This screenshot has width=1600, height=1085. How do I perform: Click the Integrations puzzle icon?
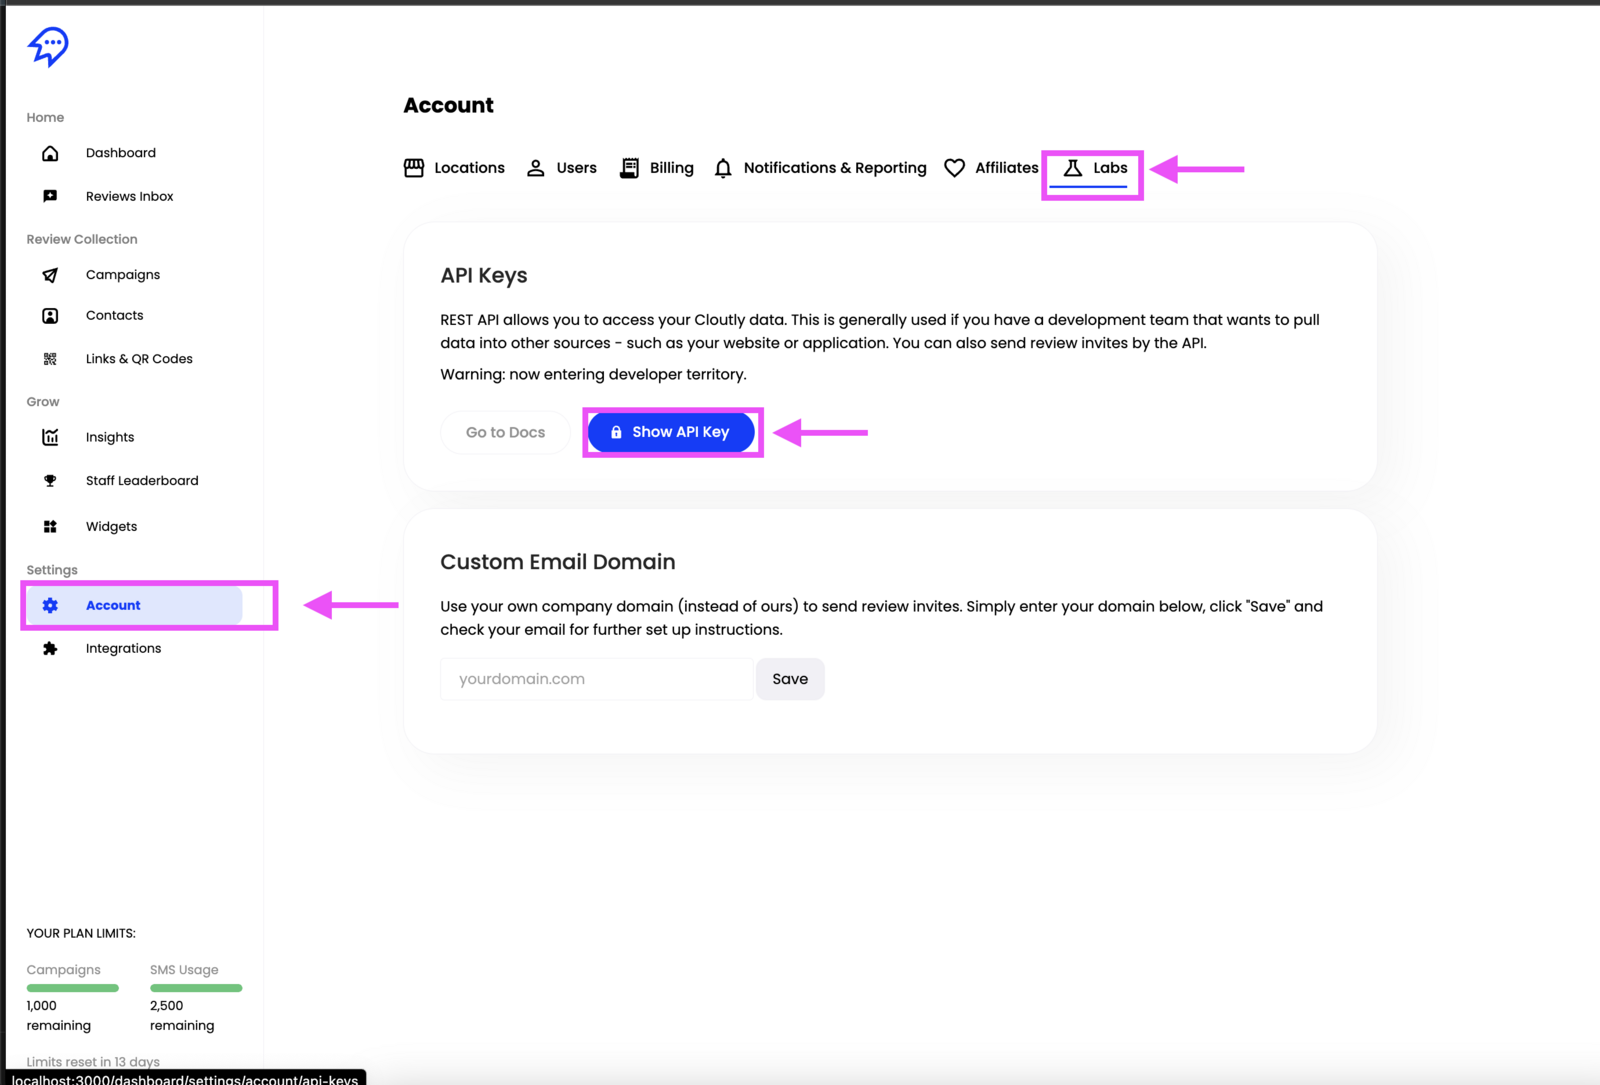(50, 649)
